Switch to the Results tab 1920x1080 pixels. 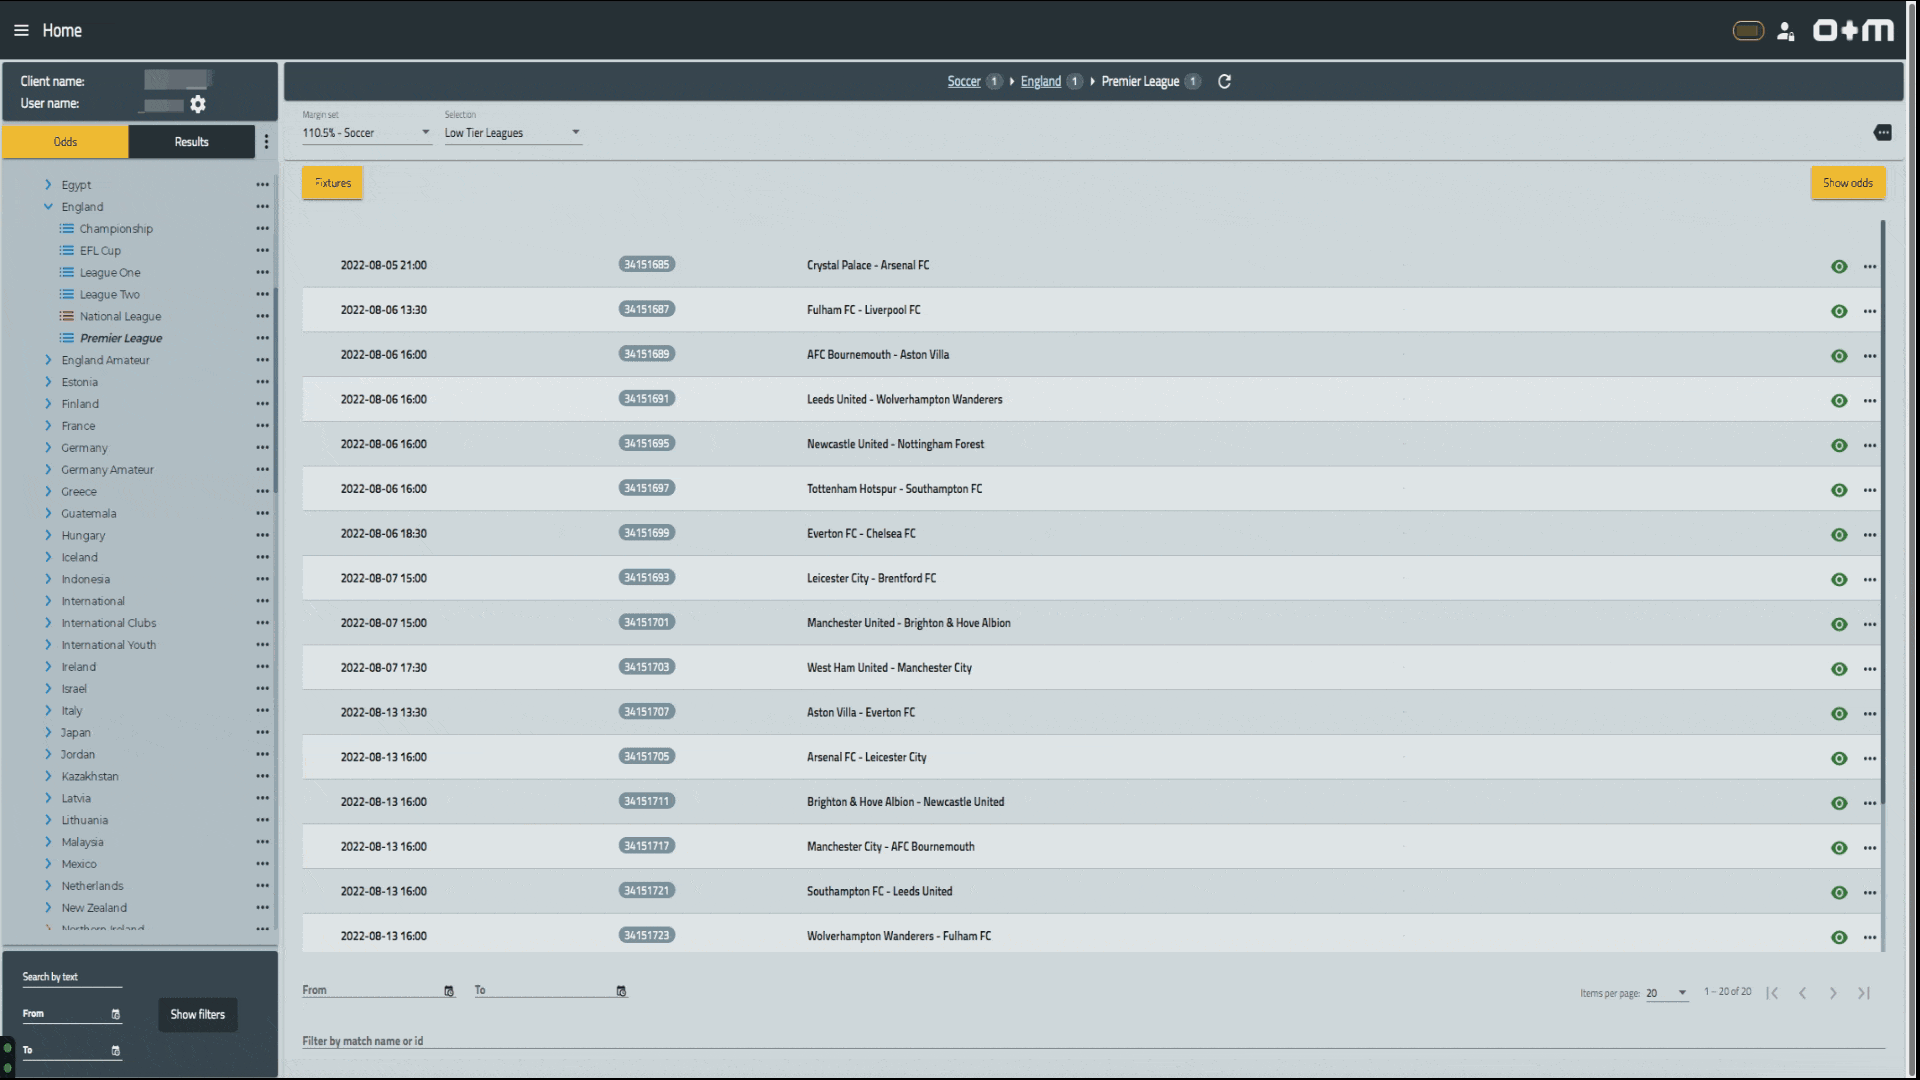[x=191, y=142]
